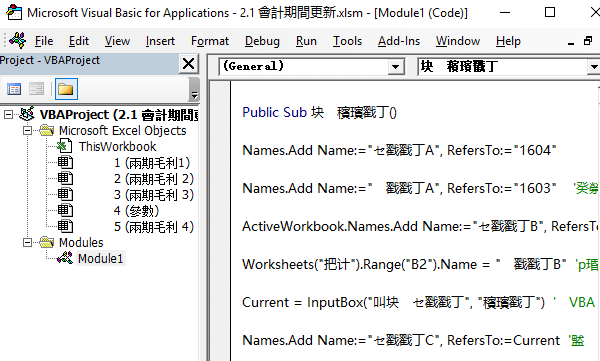Viewport: 600px width, 361px height.
Task: Click the RefersTo:="1603" code line
Action: click(399, 188)
